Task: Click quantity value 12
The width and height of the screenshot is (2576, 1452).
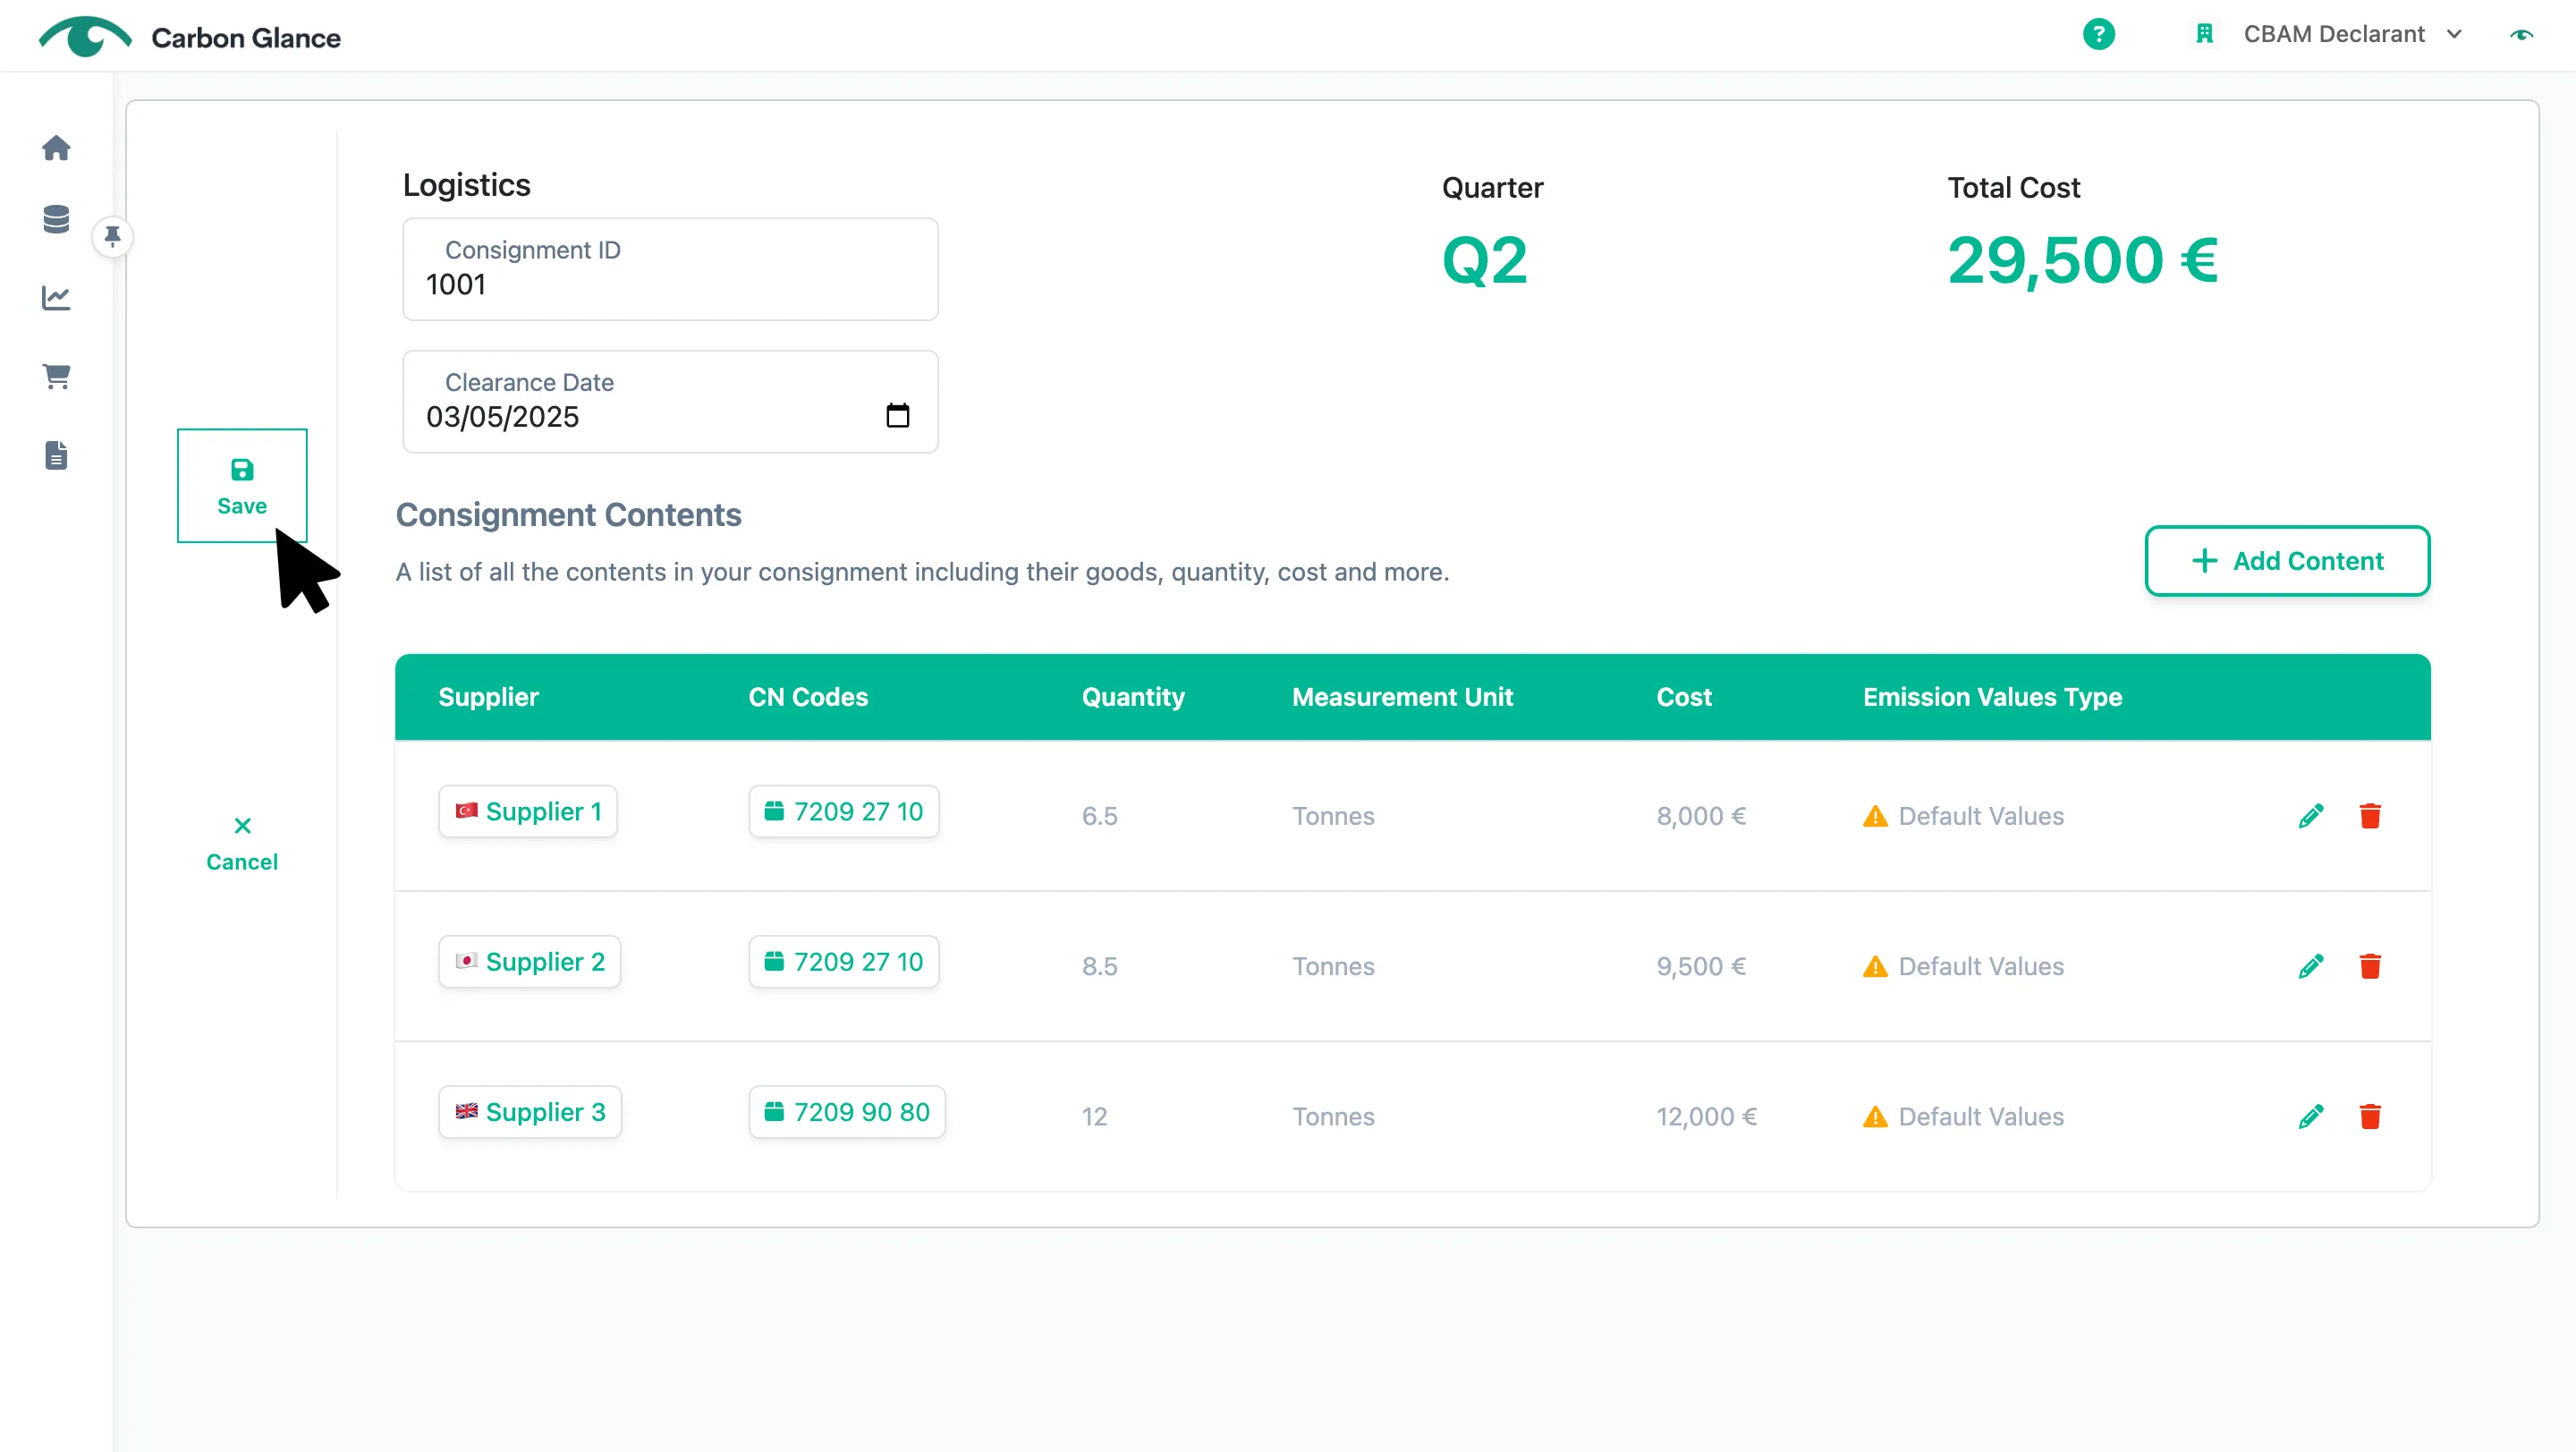Action: (1094, 1116)
